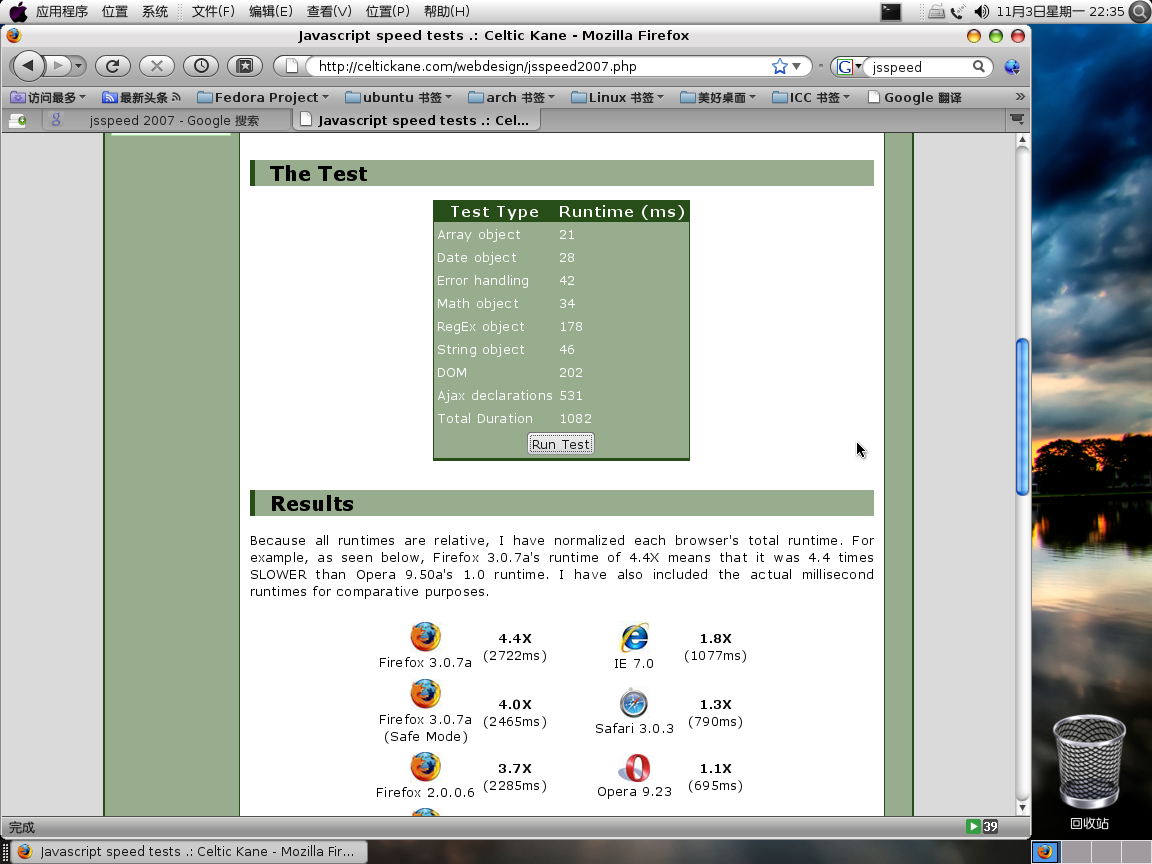Image resolution: width=1152 pixels, height=864 pixels.
Task: Open the History clock button
Action: (x=201, y=66)
